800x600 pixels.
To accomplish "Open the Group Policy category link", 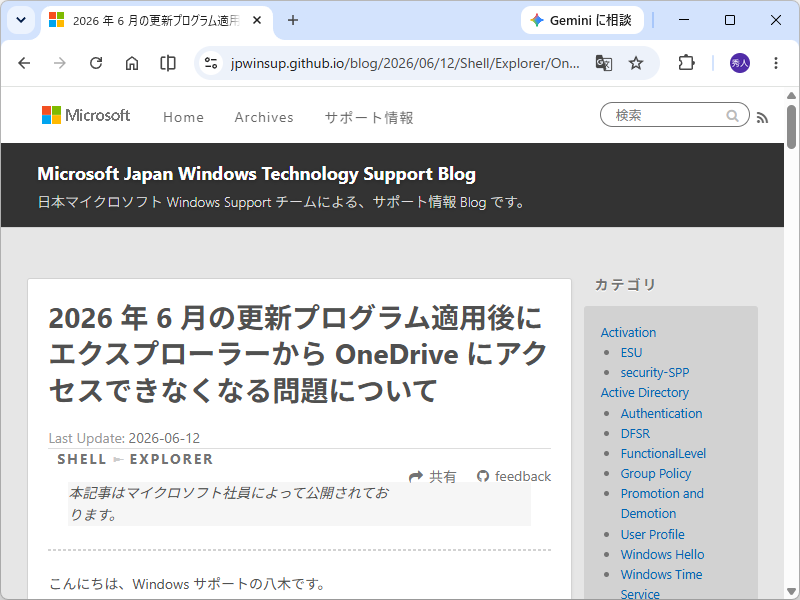I will pyautogui.click(x=656, y=473).
